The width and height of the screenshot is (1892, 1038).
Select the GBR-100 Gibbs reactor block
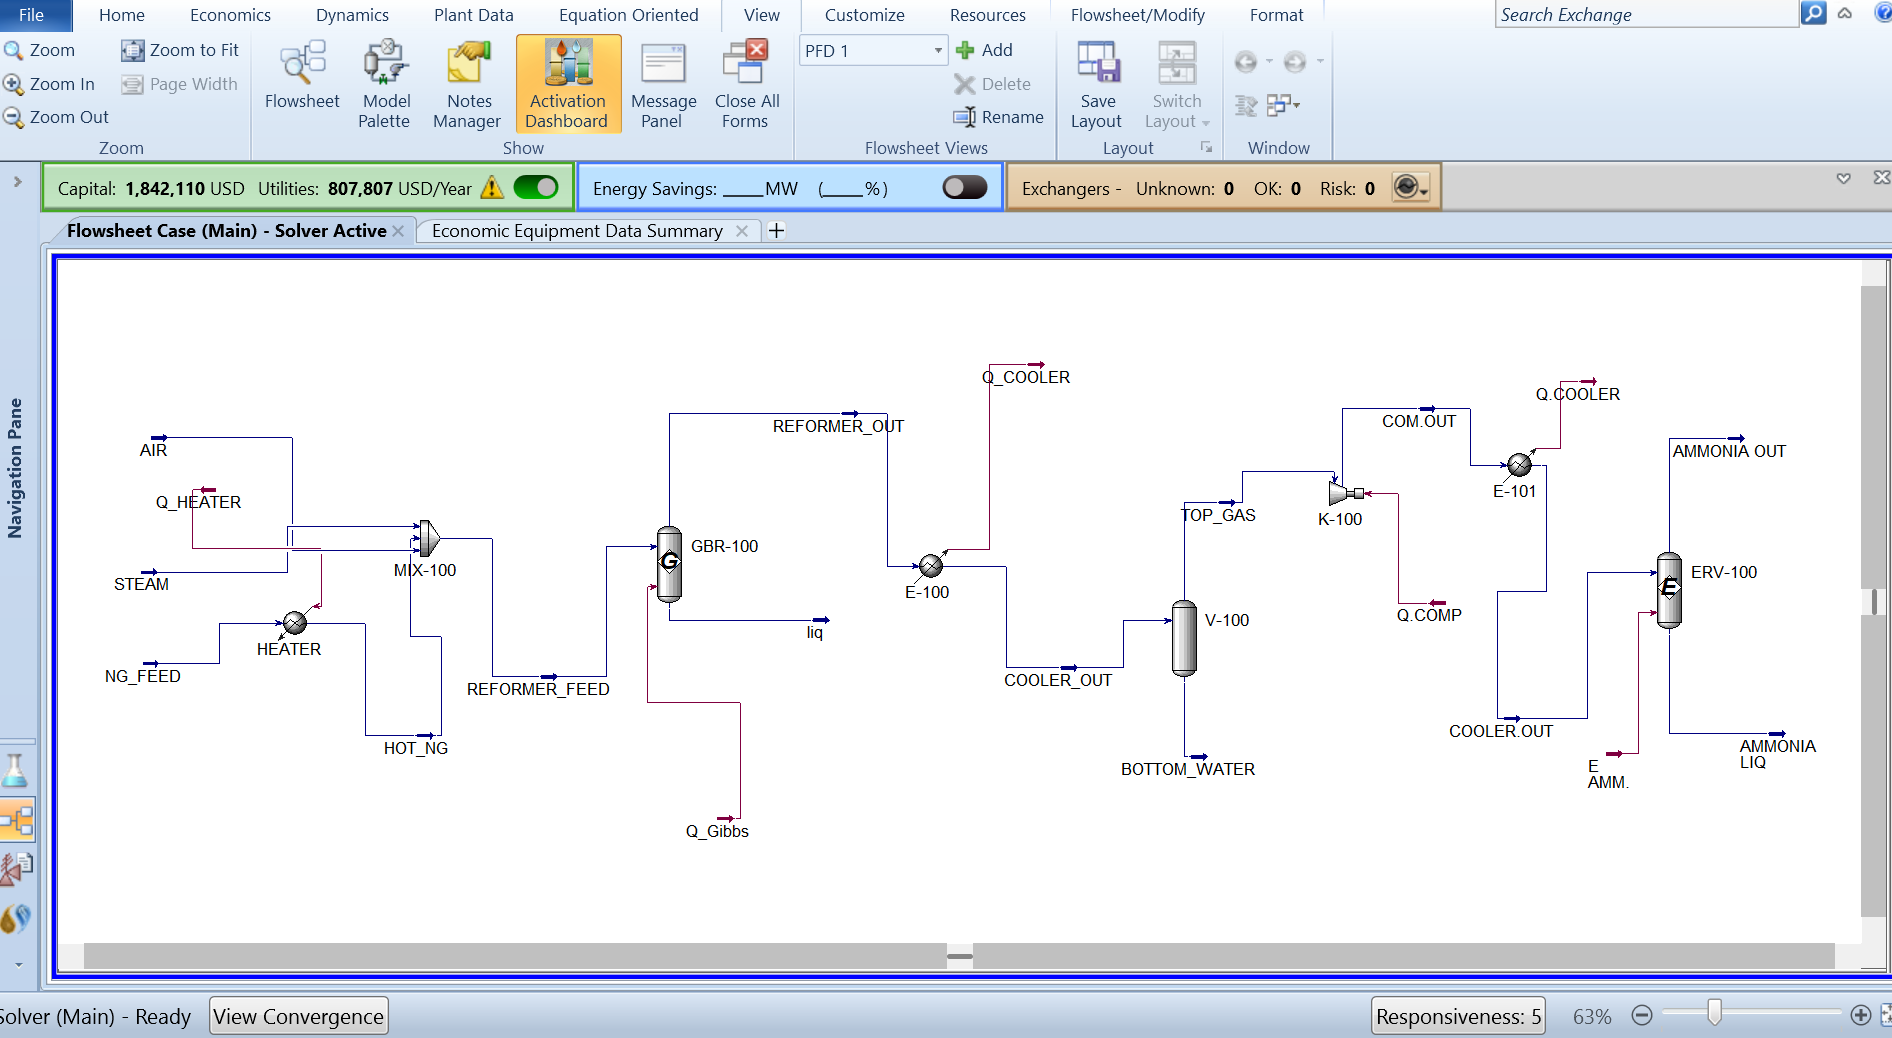tap(669, 564)
